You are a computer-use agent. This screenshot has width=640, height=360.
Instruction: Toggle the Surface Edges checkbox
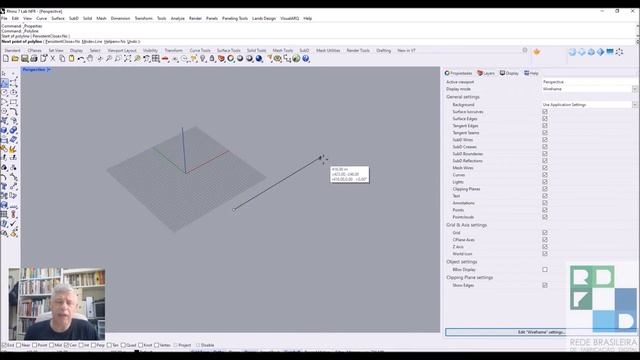pos(545,119)
